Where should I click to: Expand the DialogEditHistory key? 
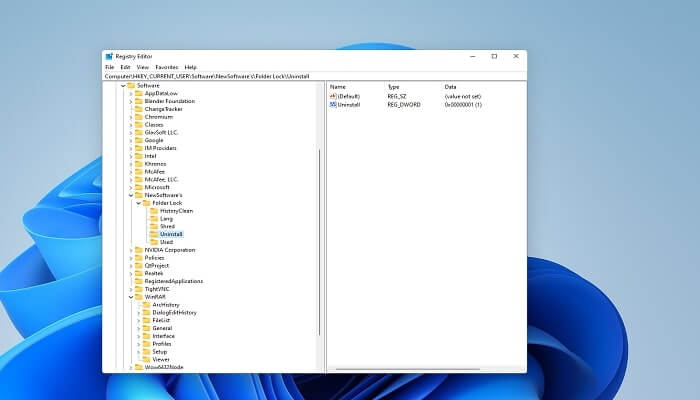tap(139, 312)
